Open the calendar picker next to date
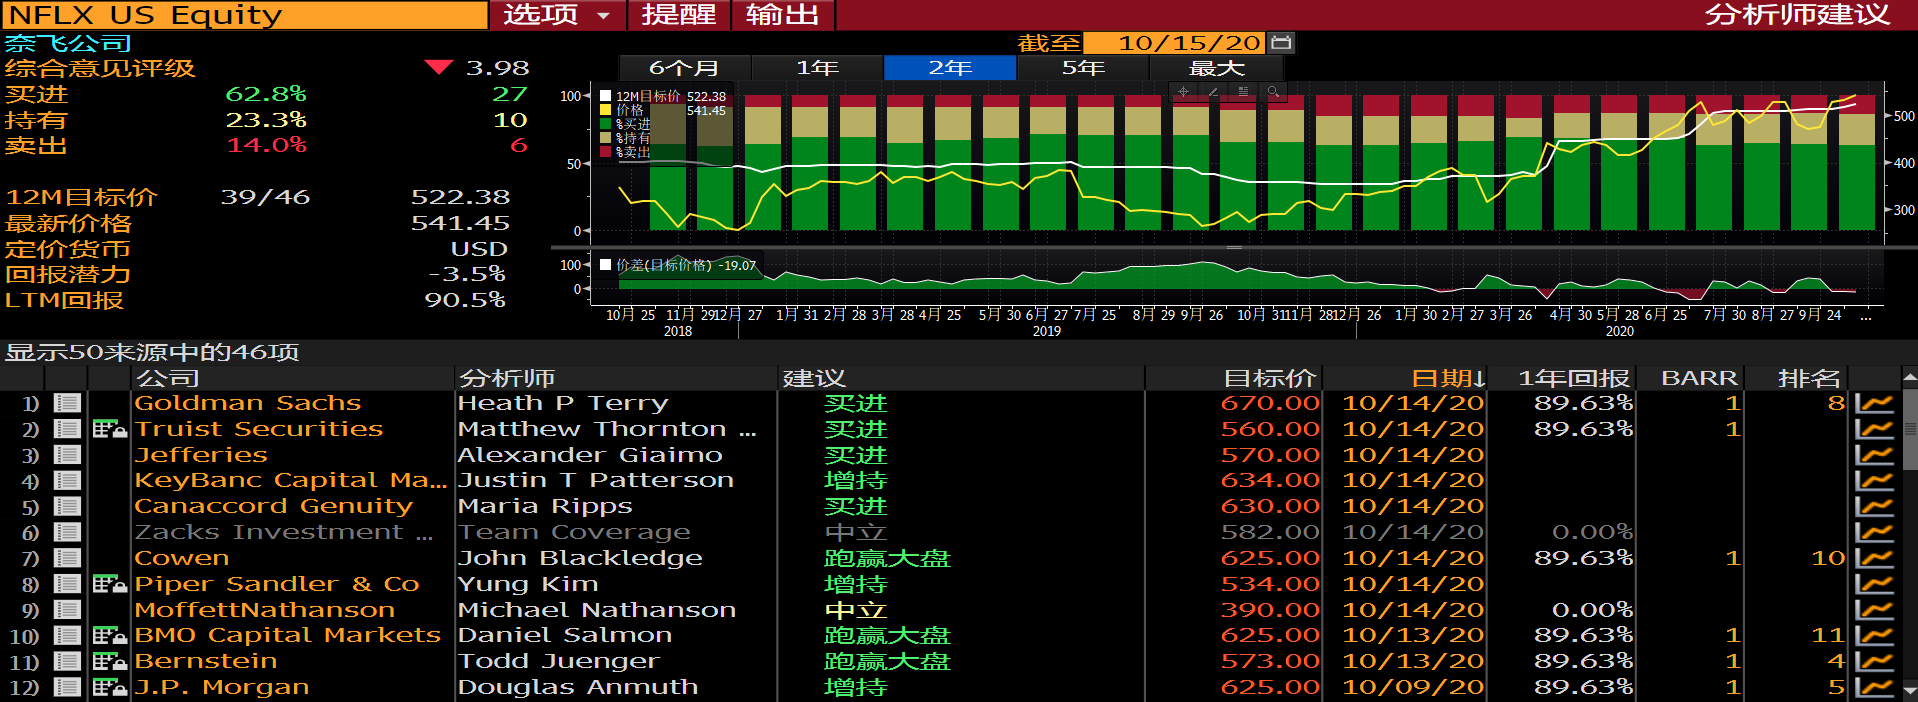This screenshot has width=1918, height=702. (x=1281, y=42)
